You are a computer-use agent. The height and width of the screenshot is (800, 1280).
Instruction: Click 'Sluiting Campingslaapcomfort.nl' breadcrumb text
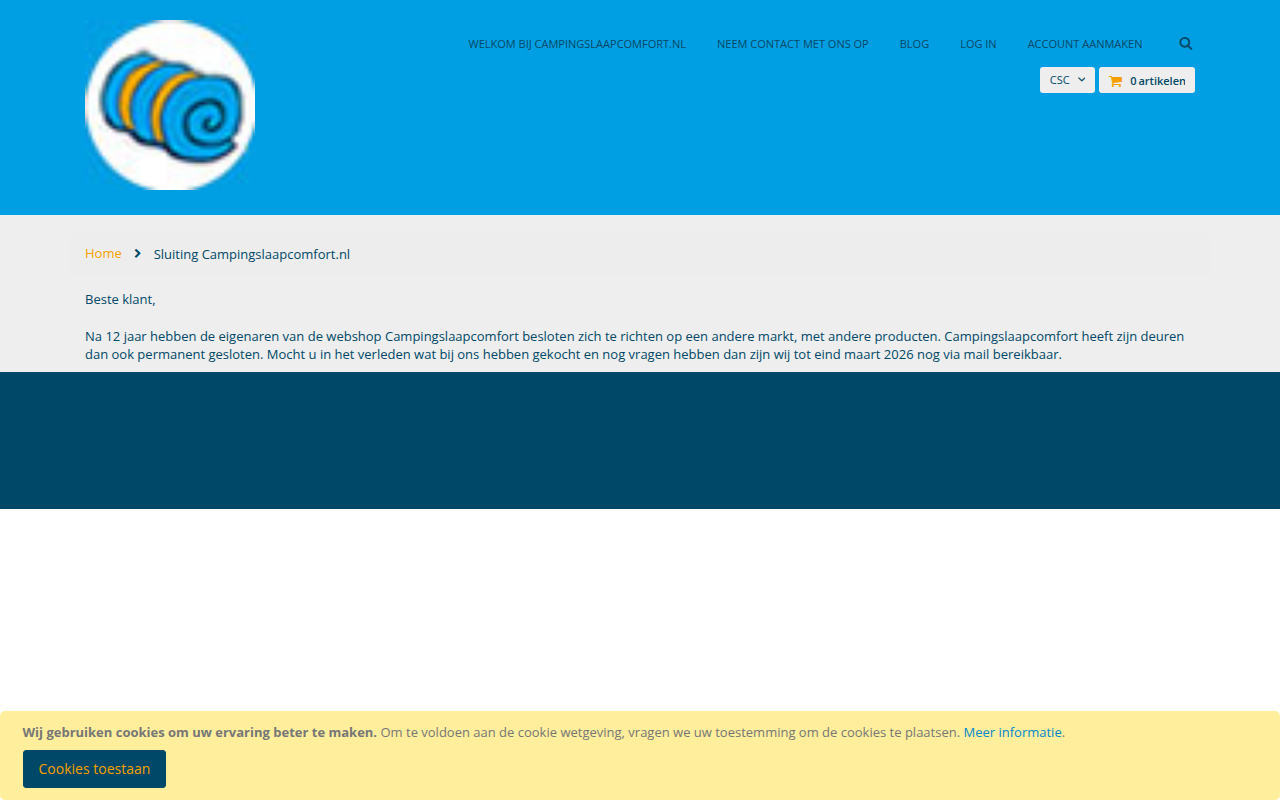(252, 254)
